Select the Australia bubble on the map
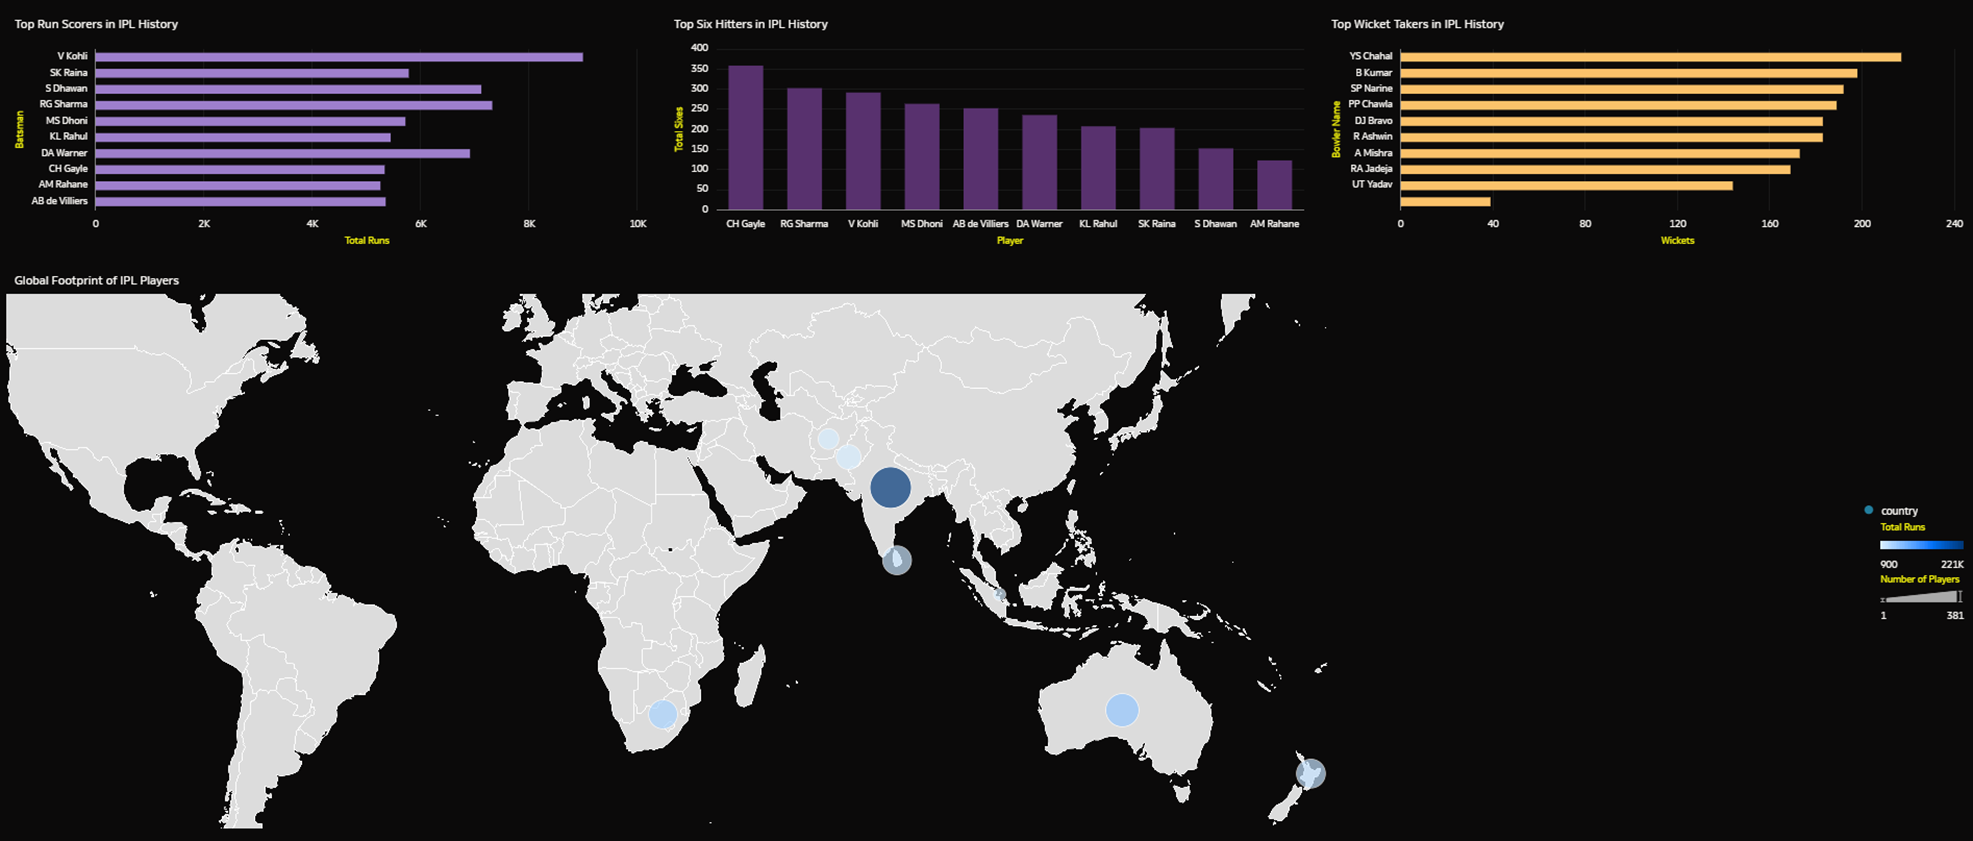This screenshot has width=1973, height=841. click(1122, 710)
